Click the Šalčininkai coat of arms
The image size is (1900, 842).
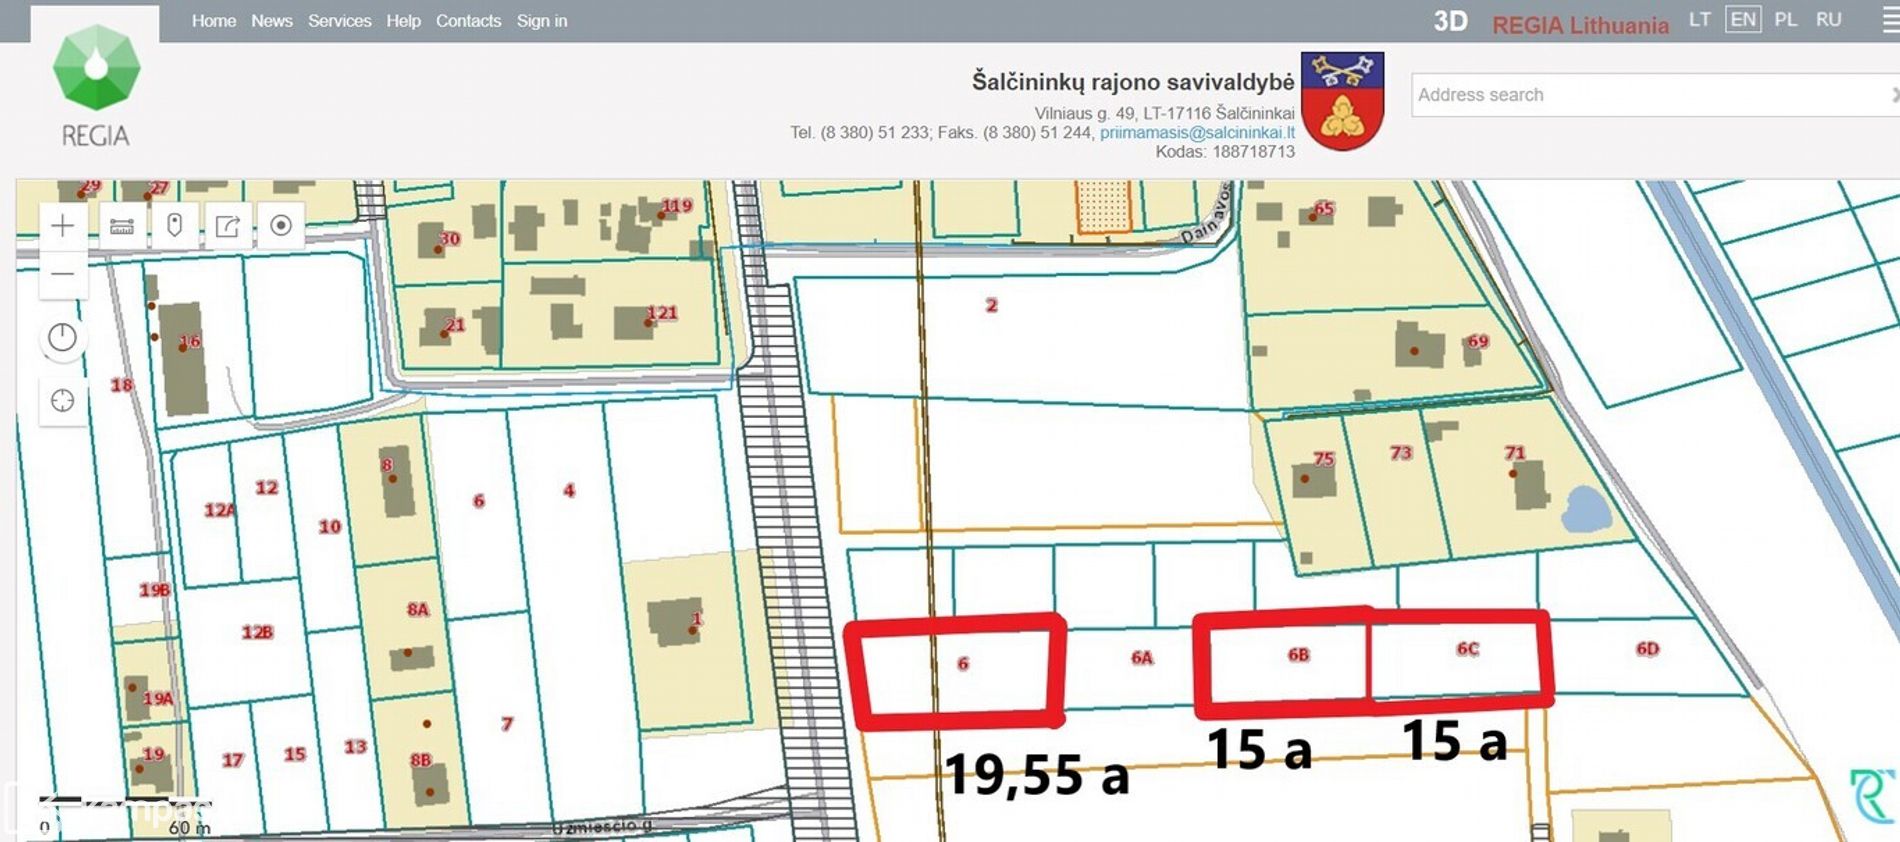1342,101
